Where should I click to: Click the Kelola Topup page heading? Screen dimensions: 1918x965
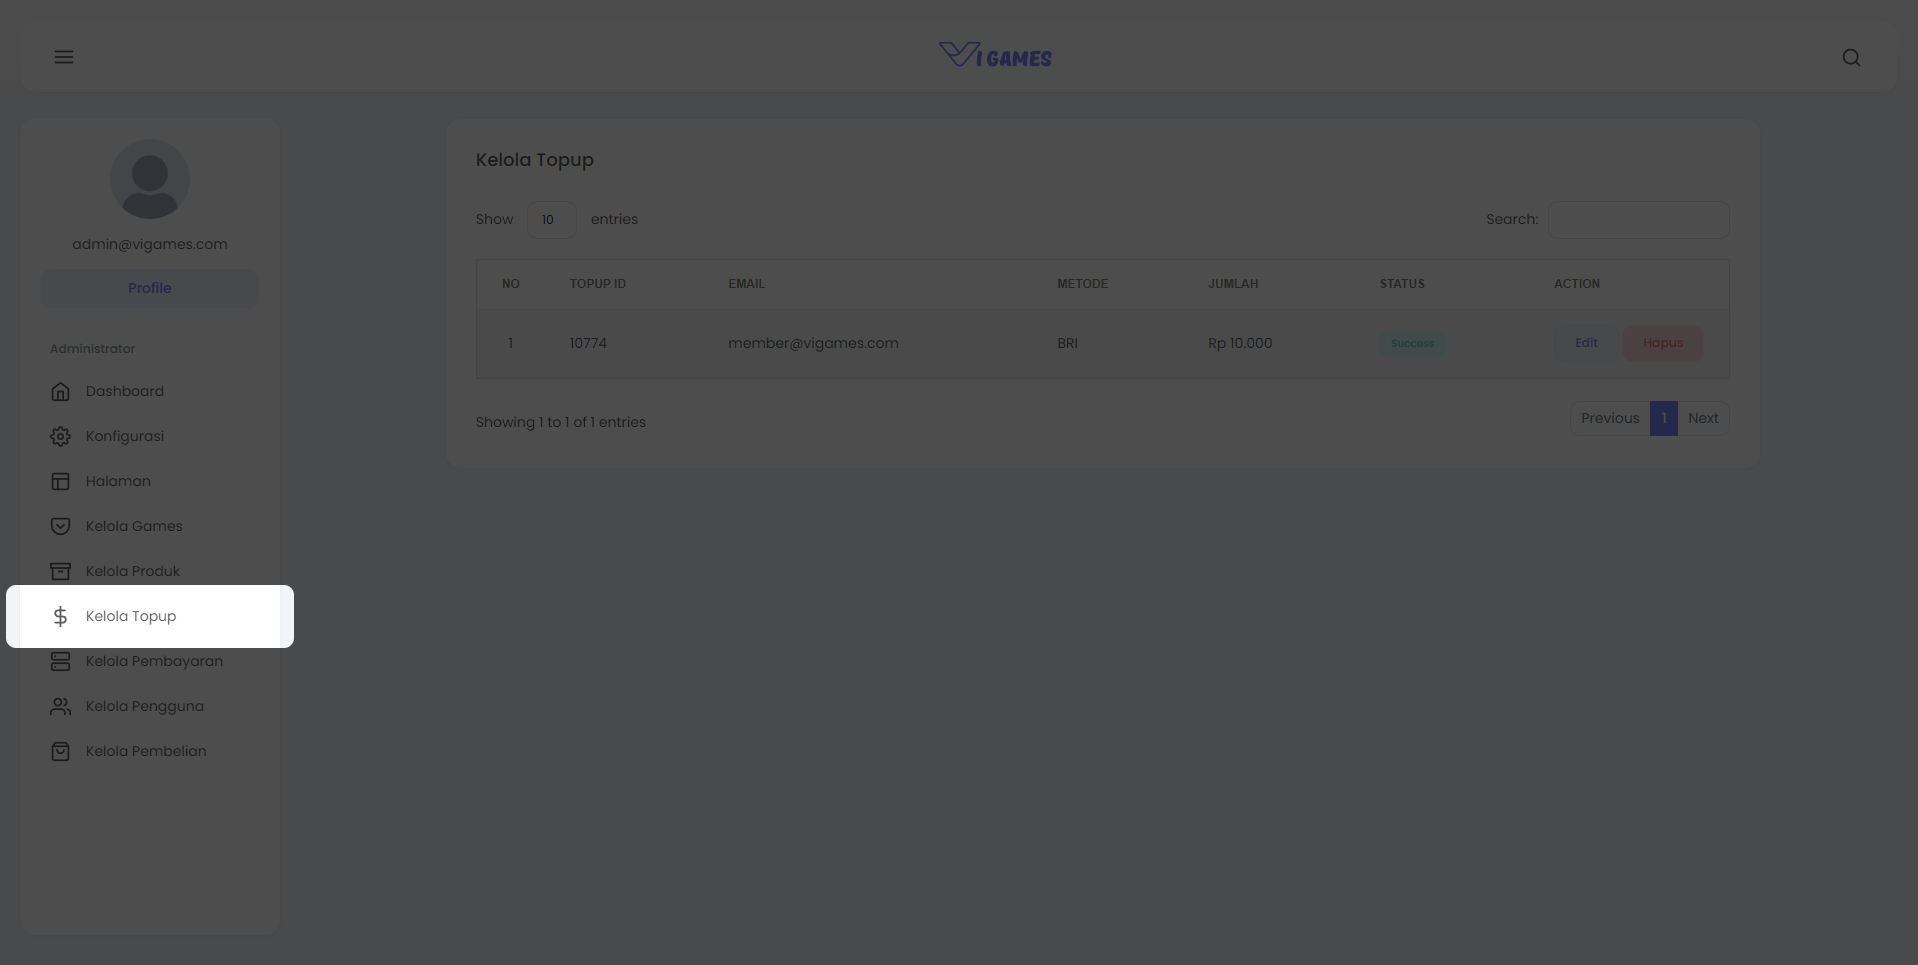click(x=535, y=160)
